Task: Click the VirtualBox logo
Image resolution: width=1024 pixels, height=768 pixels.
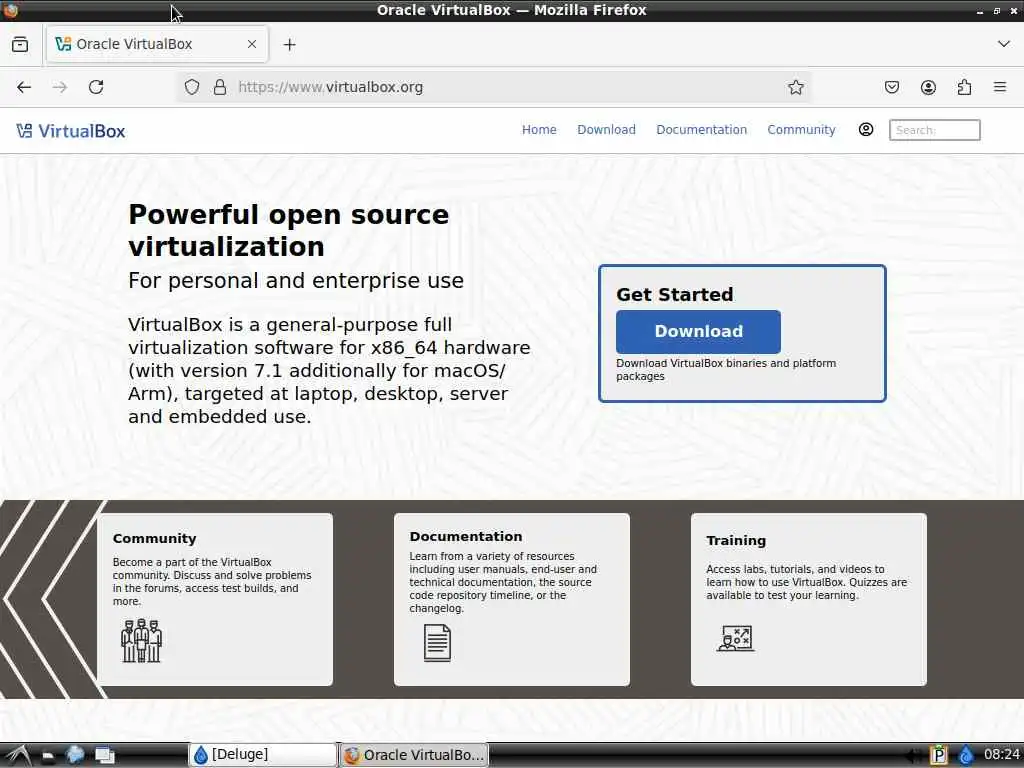Action: pyautogui.click(x=71, y=131)
